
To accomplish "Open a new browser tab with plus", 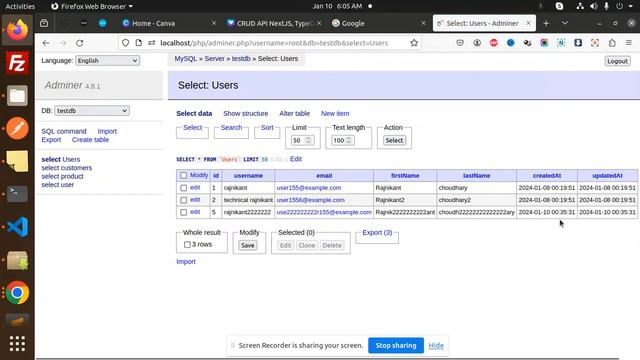I will click(546, 23).
